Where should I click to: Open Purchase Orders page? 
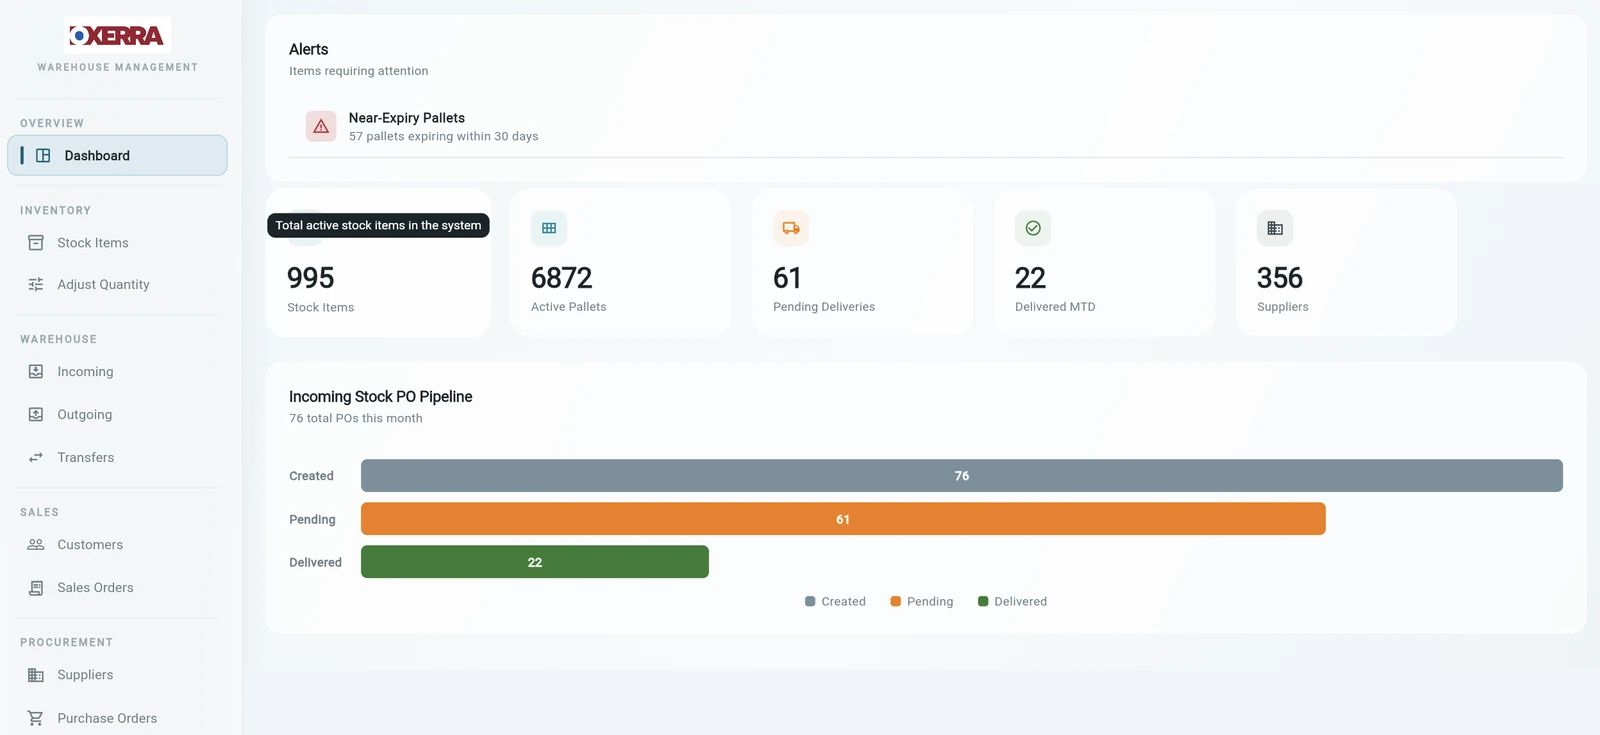coord(117,718)
